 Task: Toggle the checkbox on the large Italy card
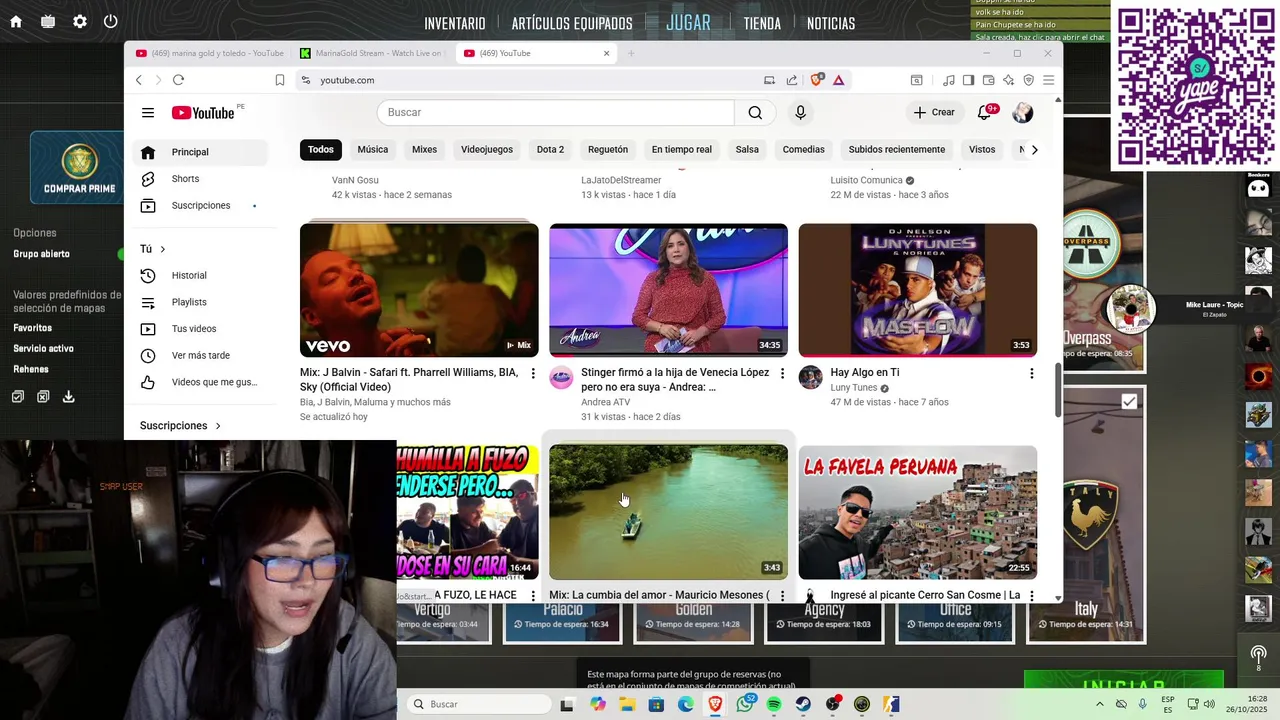click(x=1129, y=402)
